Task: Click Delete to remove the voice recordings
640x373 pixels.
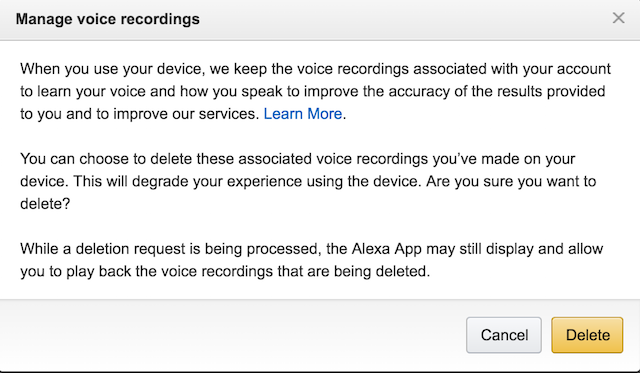Action: click(x=587, y=335)
